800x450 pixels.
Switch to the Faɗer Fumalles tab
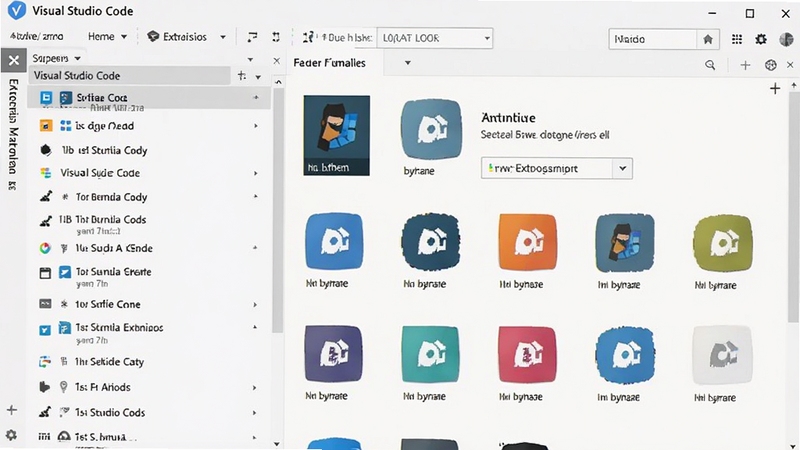[330, 63]
